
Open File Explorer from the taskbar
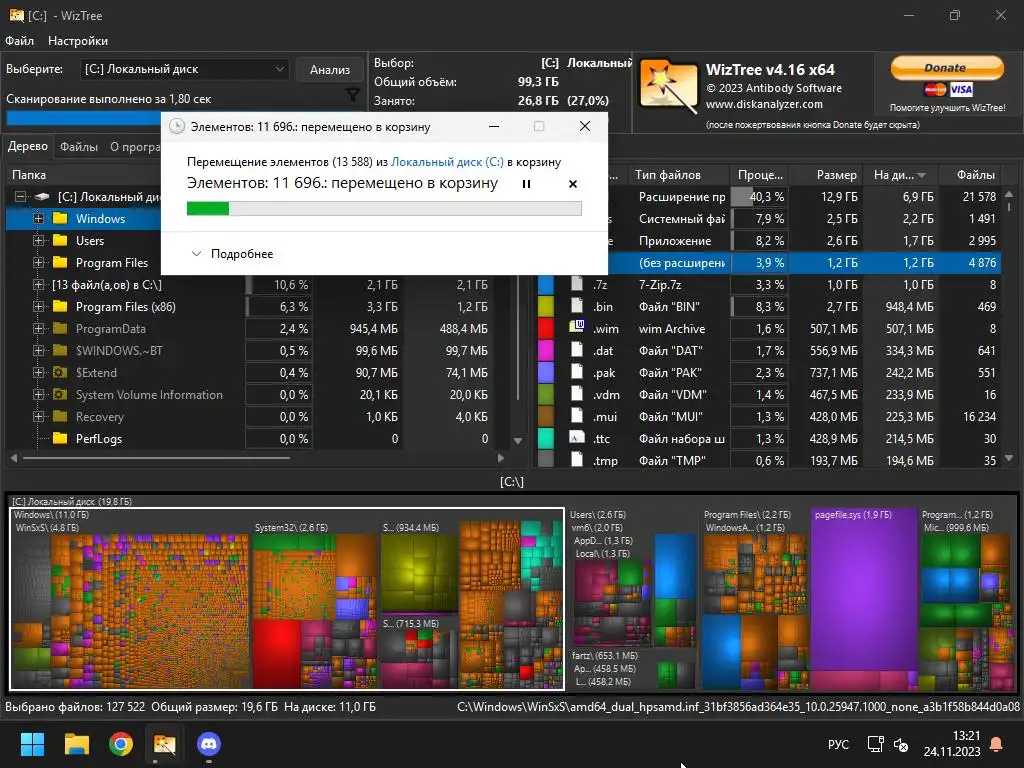[x=76, y=744]
